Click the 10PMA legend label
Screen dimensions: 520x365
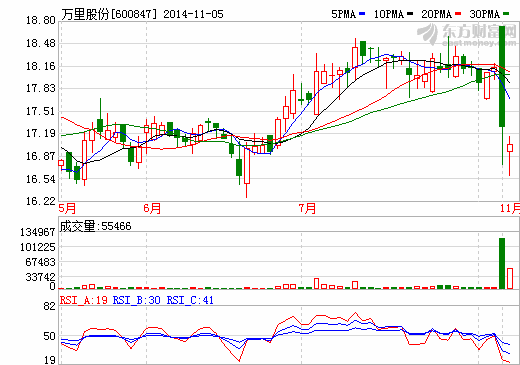point(389,14)
